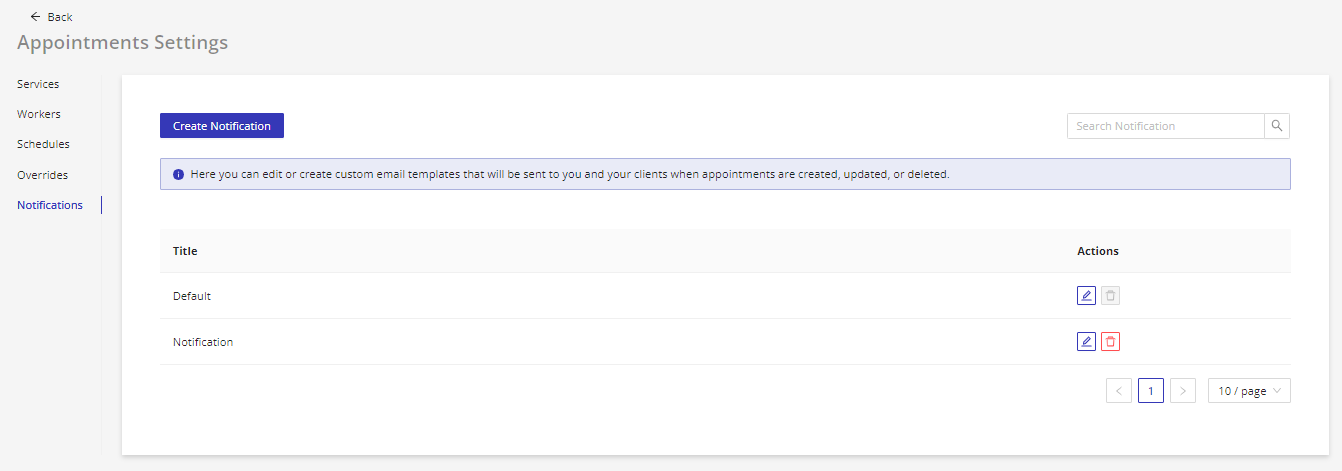Open the Overrides section
This screenshot has width=1342, height=471.
(43, 175)
